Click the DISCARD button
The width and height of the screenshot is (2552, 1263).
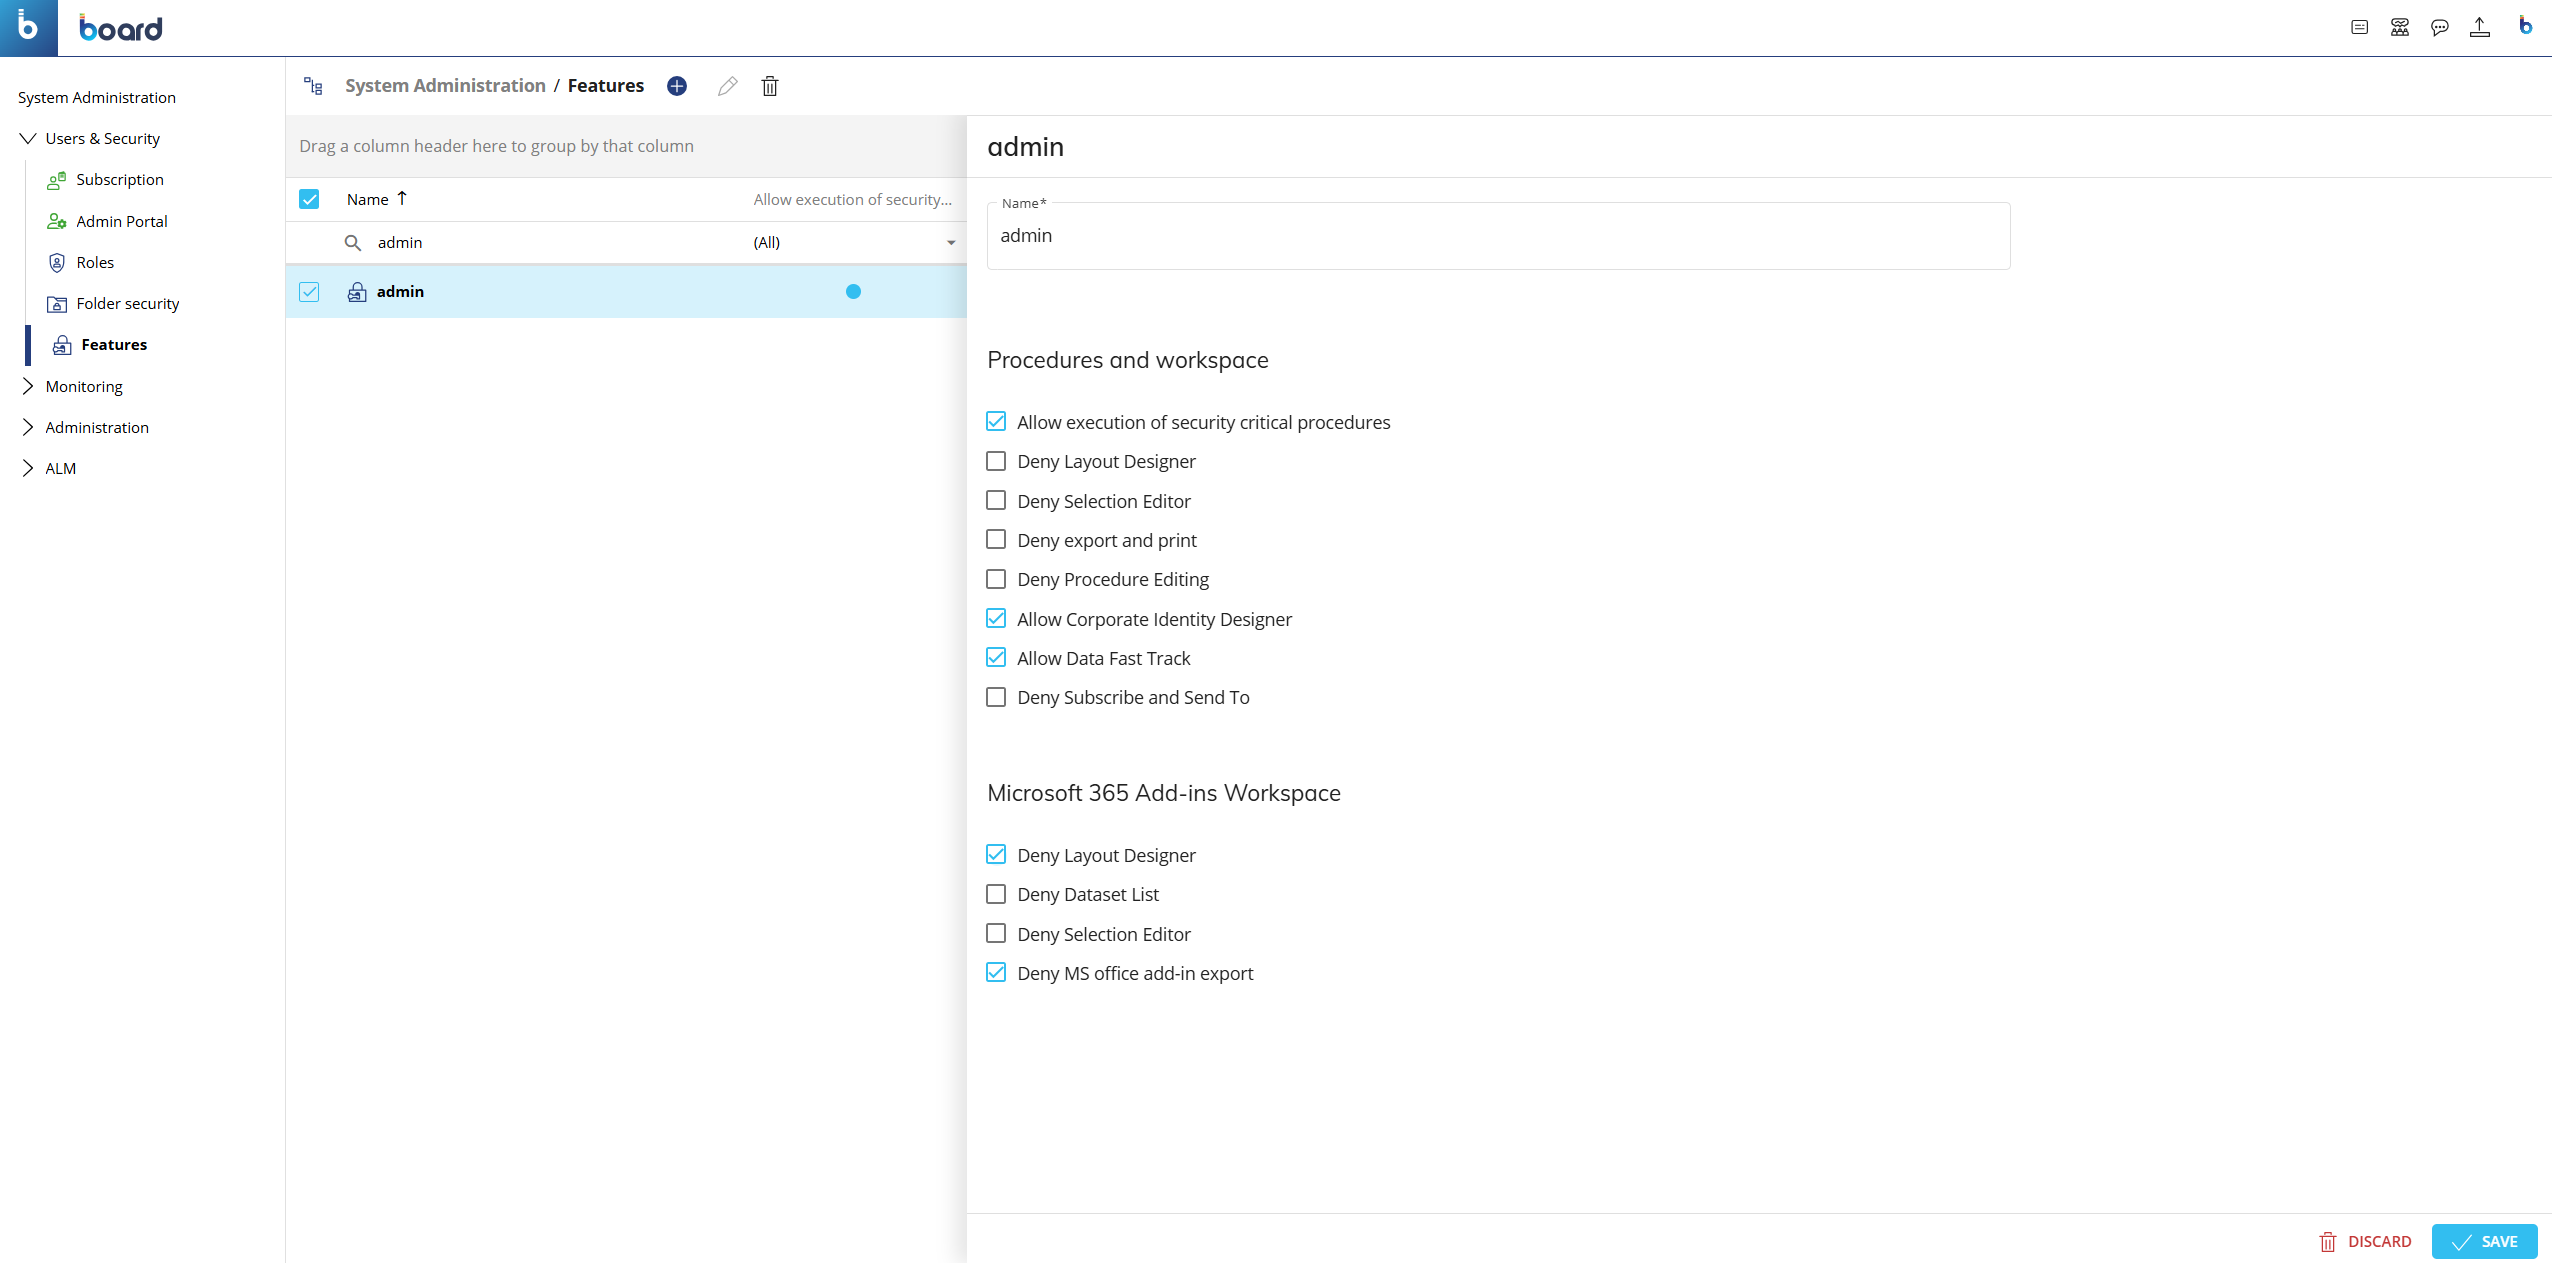pos(2365,1242)
